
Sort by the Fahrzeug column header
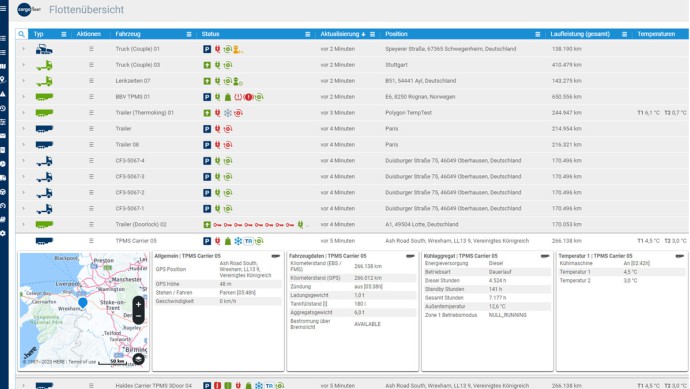point(128,34)
